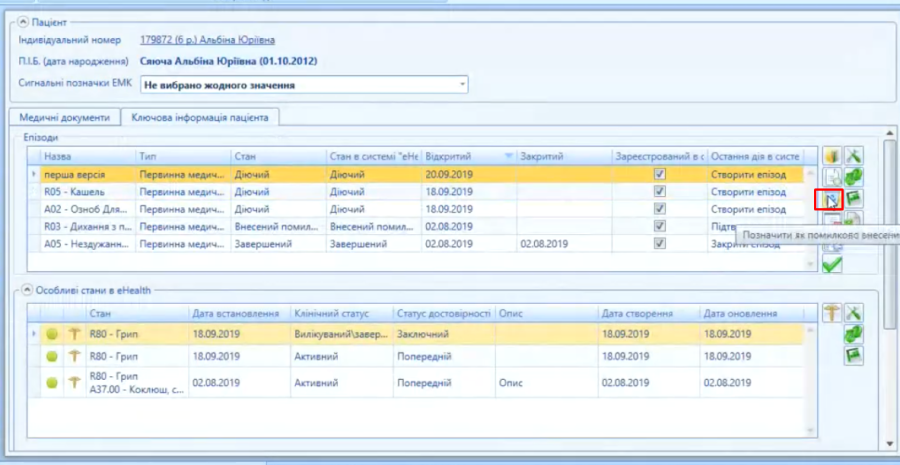The width and height of the screenshot is (900, 465).
Task: Click green circle icon in Вилікуваний R80 row
Action: (x=52, y=334)
